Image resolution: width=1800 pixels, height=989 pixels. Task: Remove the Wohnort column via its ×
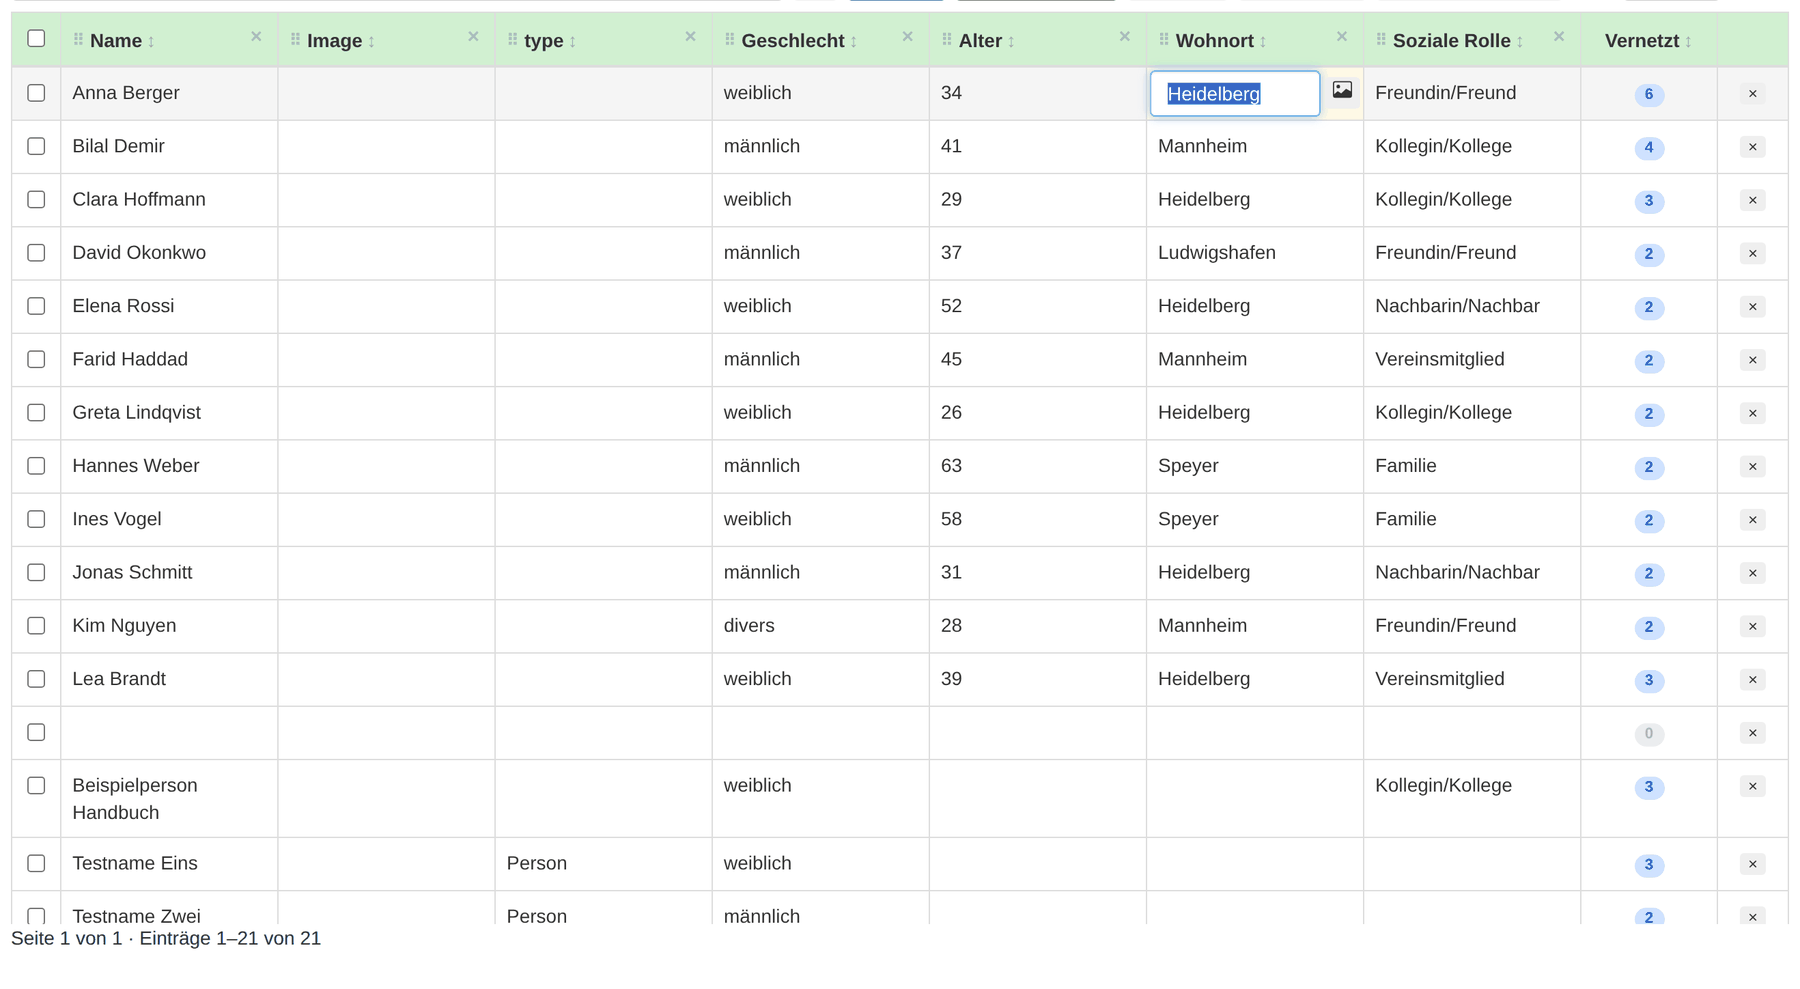coord(1342,37)
